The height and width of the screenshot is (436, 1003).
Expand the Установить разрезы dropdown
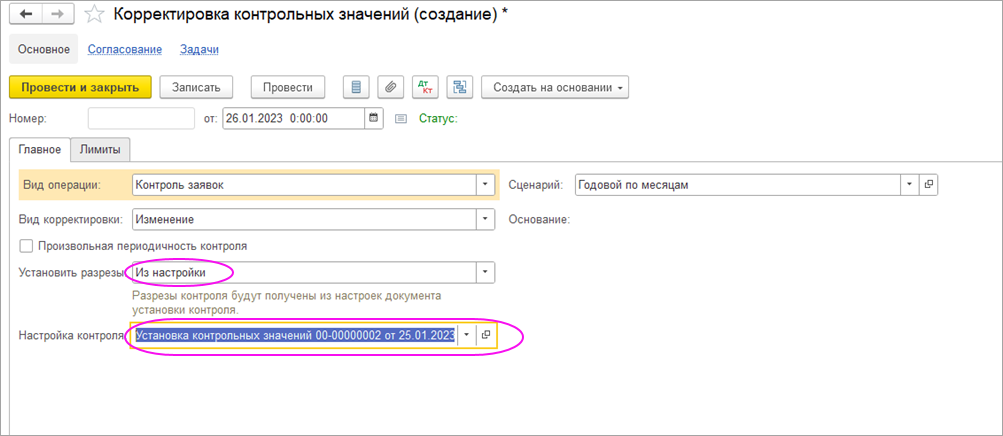click(486, 273)
